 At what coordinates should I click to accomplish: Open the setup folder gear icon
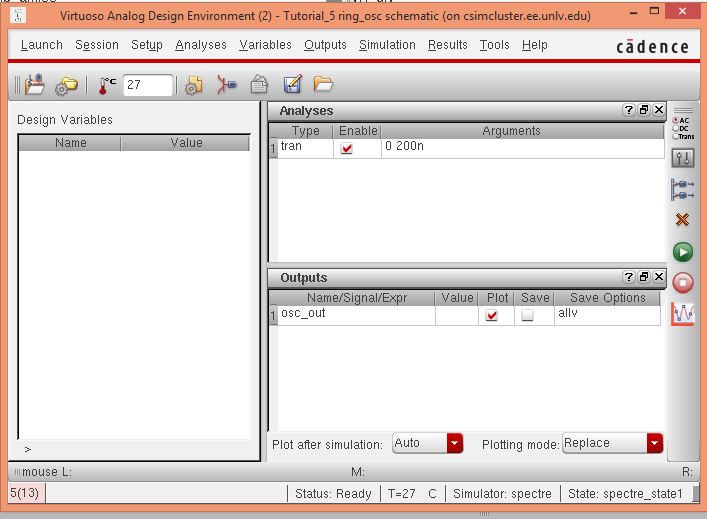tap(66, 85)
